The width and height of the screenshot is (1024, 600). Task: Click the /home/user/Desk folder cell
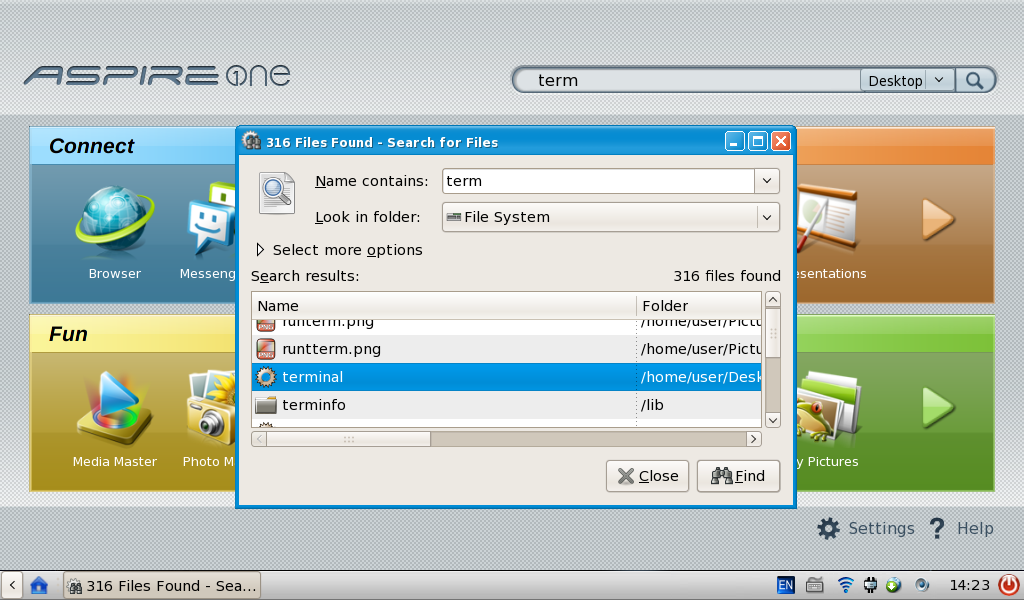(x=700, y=377)
